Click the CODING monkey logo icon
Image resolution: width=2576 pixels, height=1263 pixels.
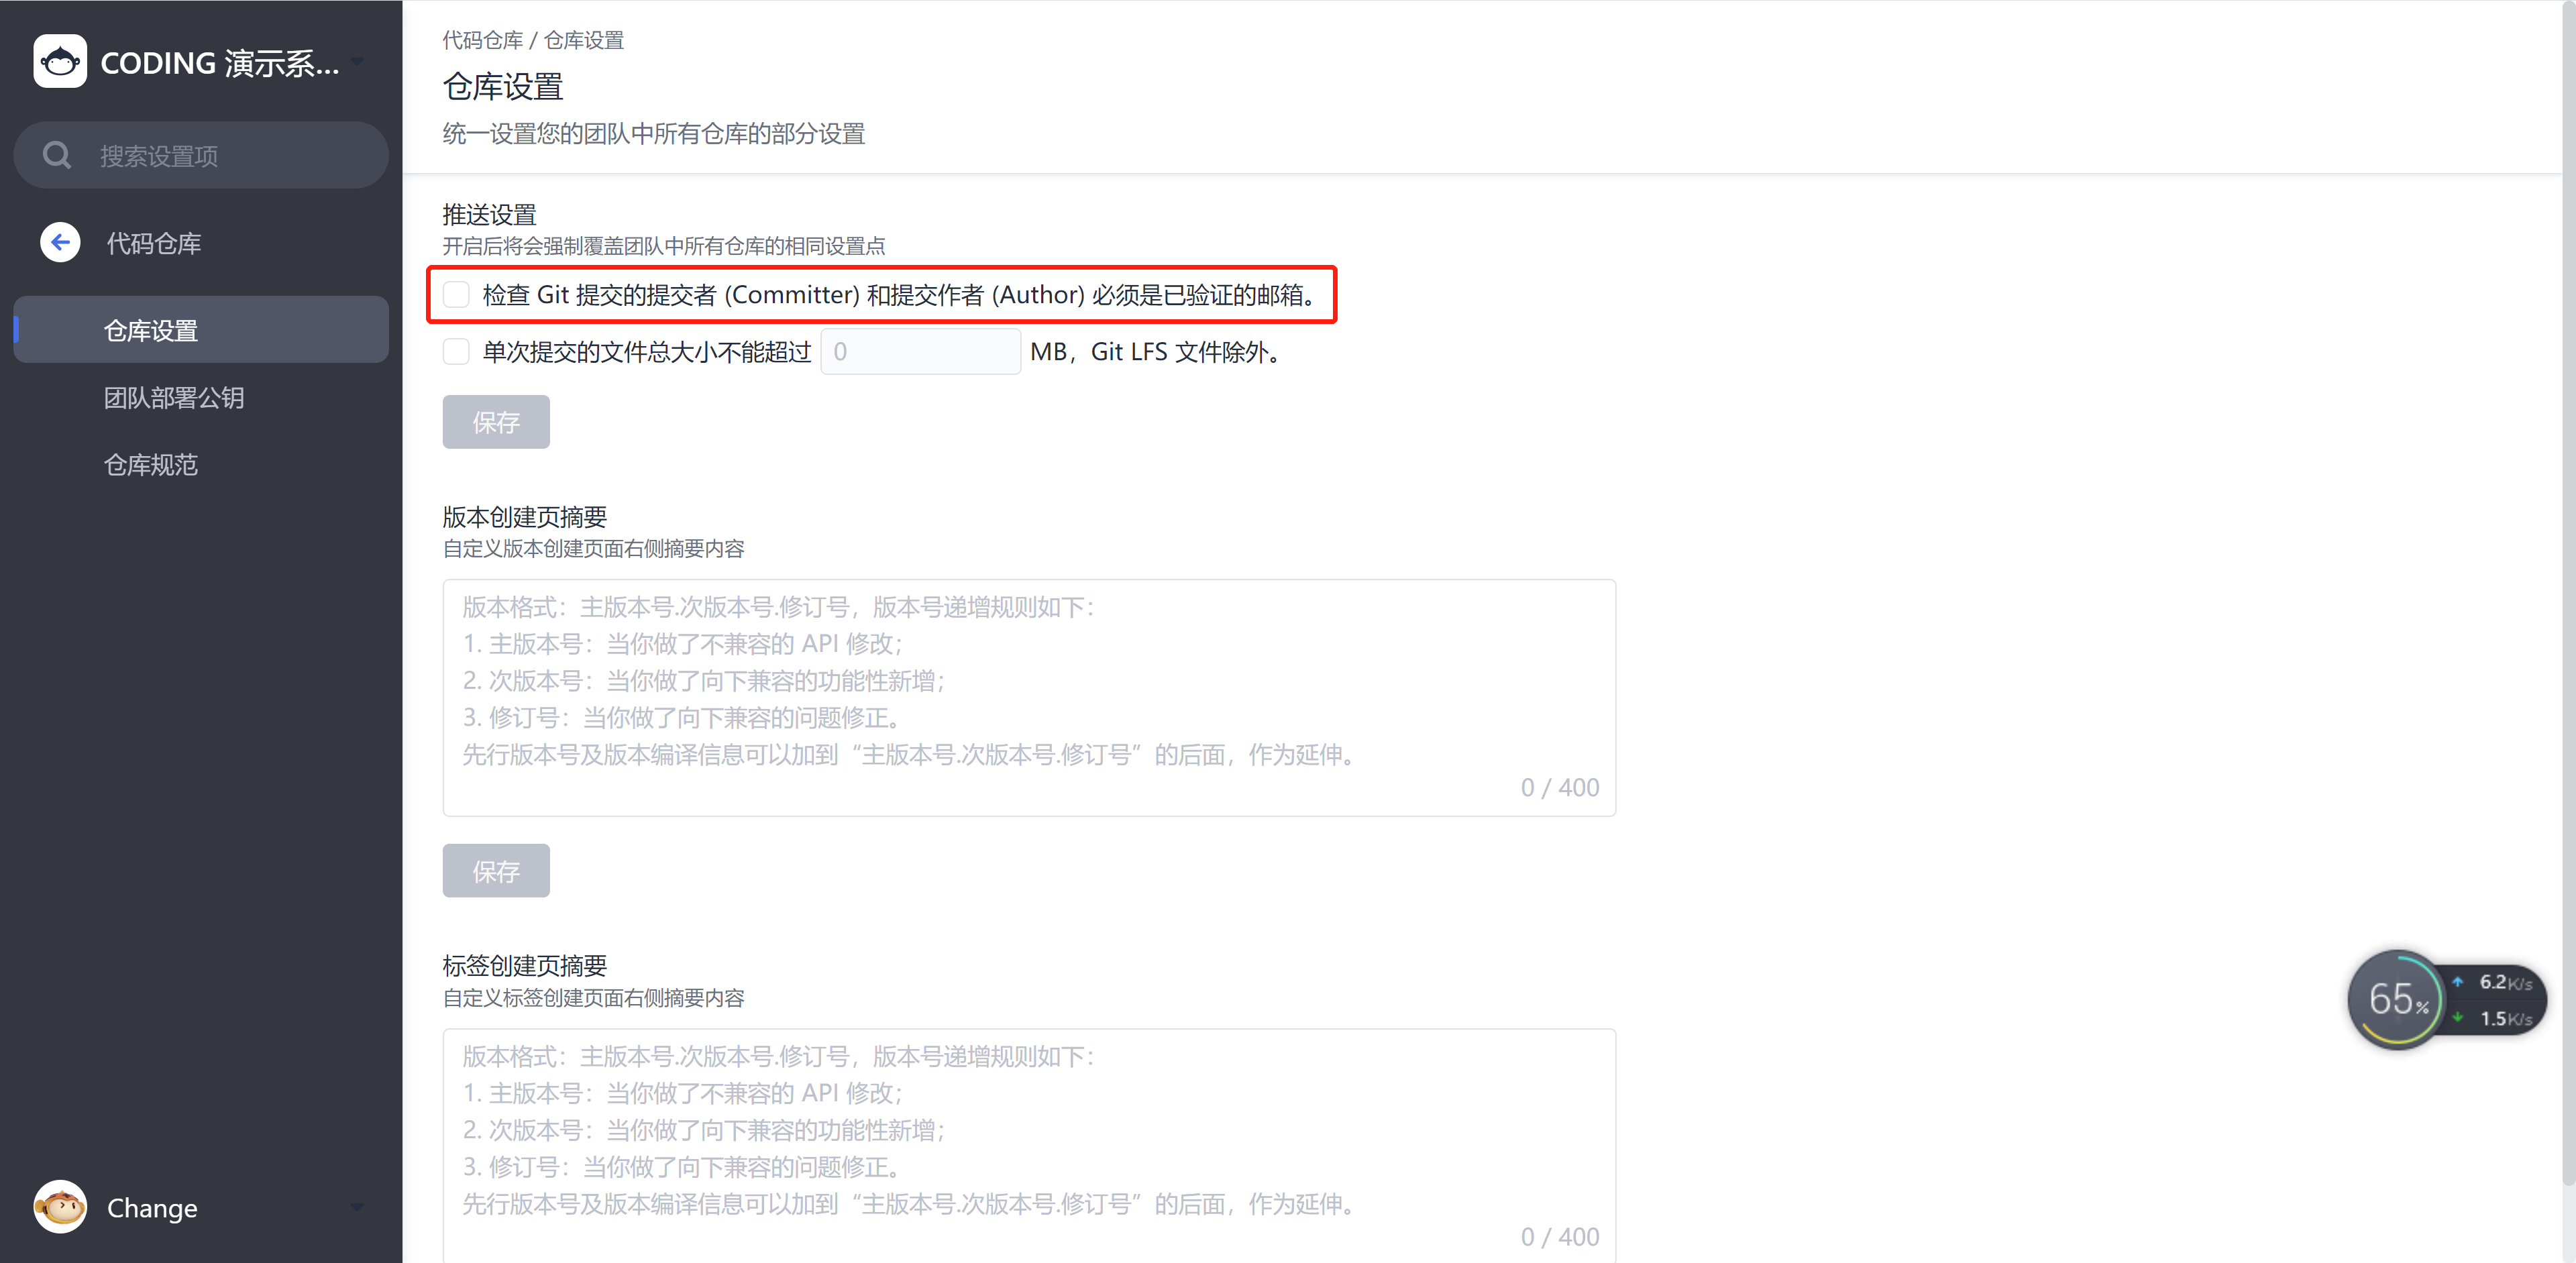tap(60, 62)
